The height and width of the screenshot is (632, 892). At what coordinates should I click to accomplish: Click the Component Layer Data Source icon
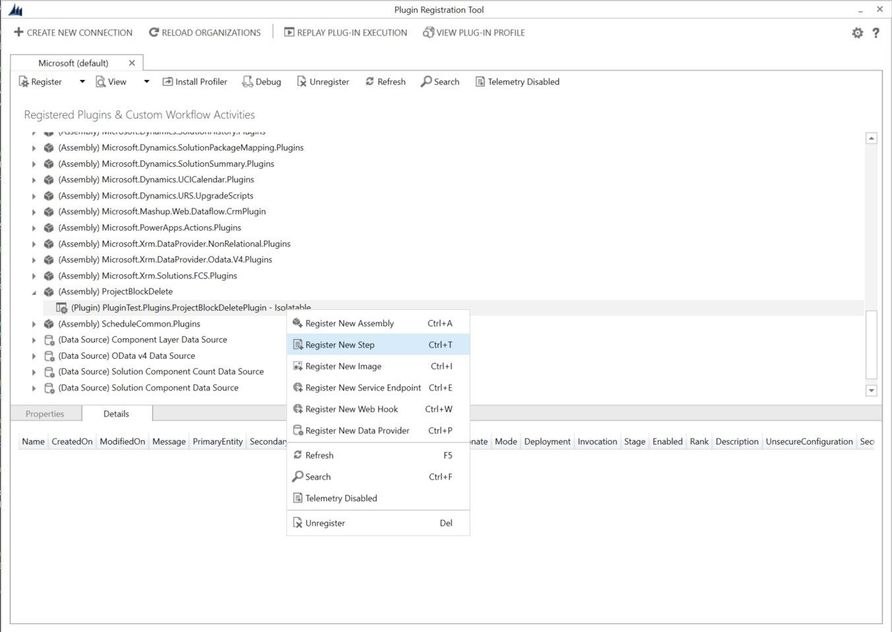[49, 340]
